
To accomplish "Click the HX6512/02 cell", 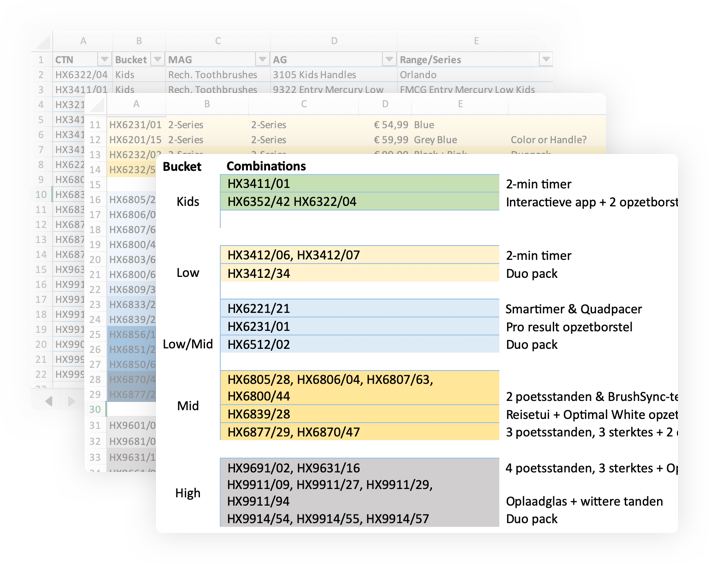I will point(359,345).
